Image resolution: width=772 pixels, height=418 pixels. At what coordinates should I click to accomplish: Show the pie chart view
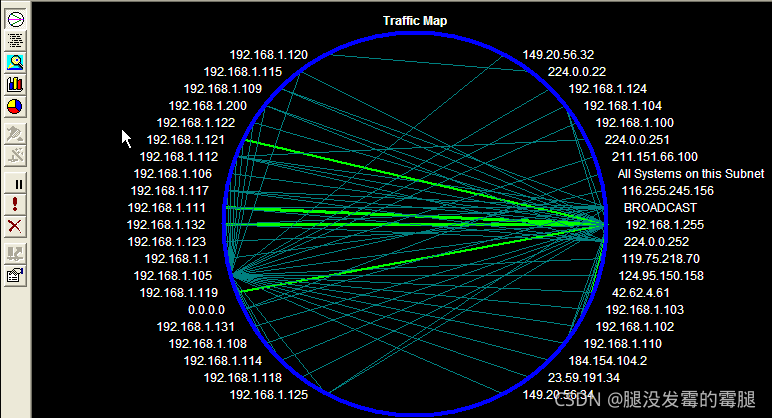pos(15,106)
